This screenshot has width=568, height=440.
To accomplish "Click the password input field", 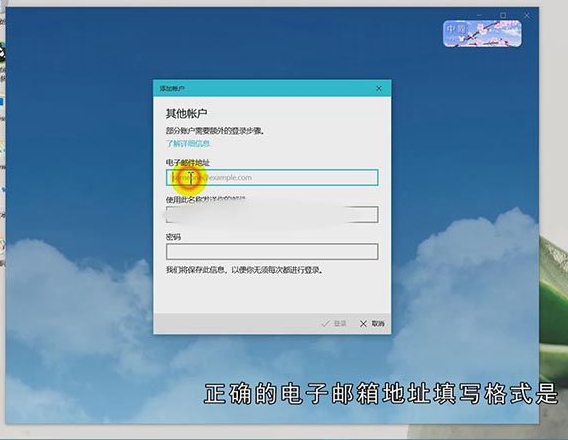I will click(272, 252).
